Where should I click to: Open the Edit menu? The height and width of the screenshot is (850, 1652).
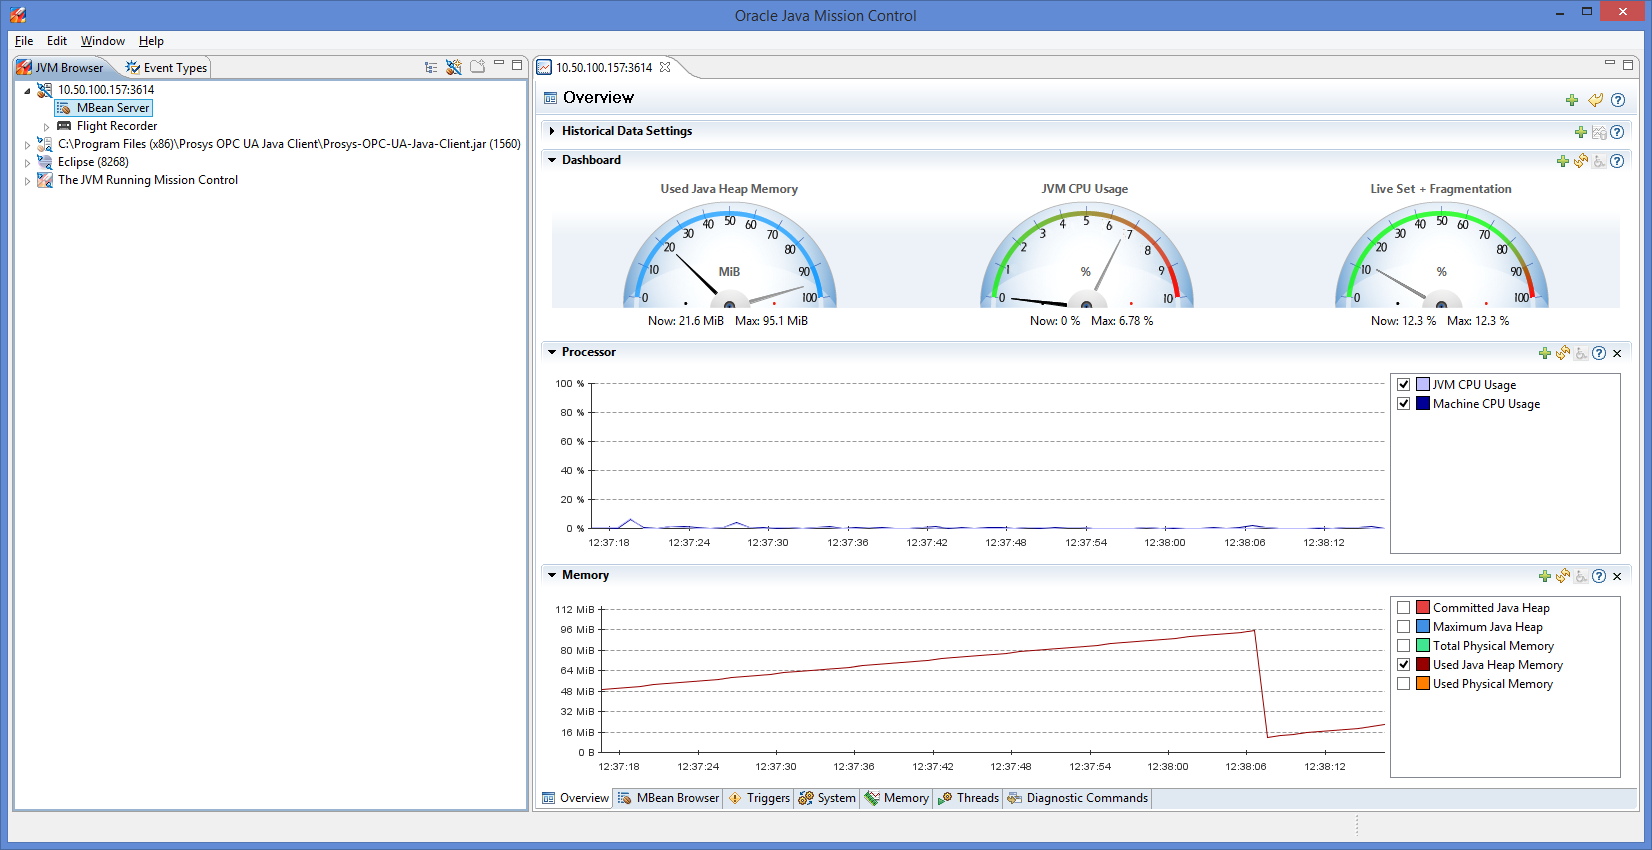(x=57, y=41)
